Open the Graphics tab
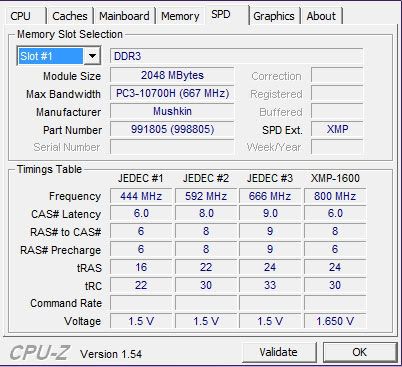This screenshot has height=367, width=402. (x=274, y=16)
